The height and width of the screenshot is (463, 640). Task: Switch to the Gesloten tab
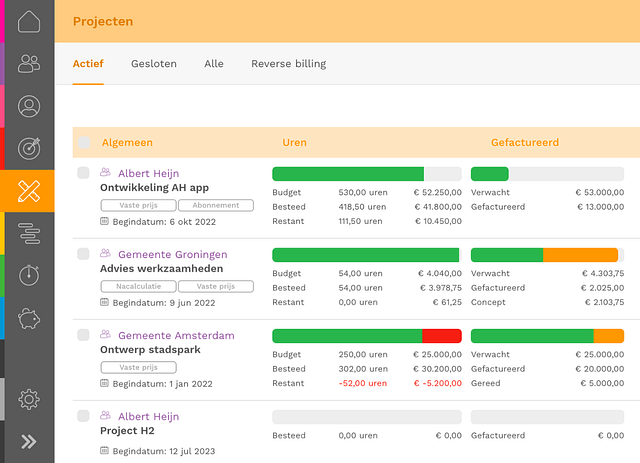(154, 64)
